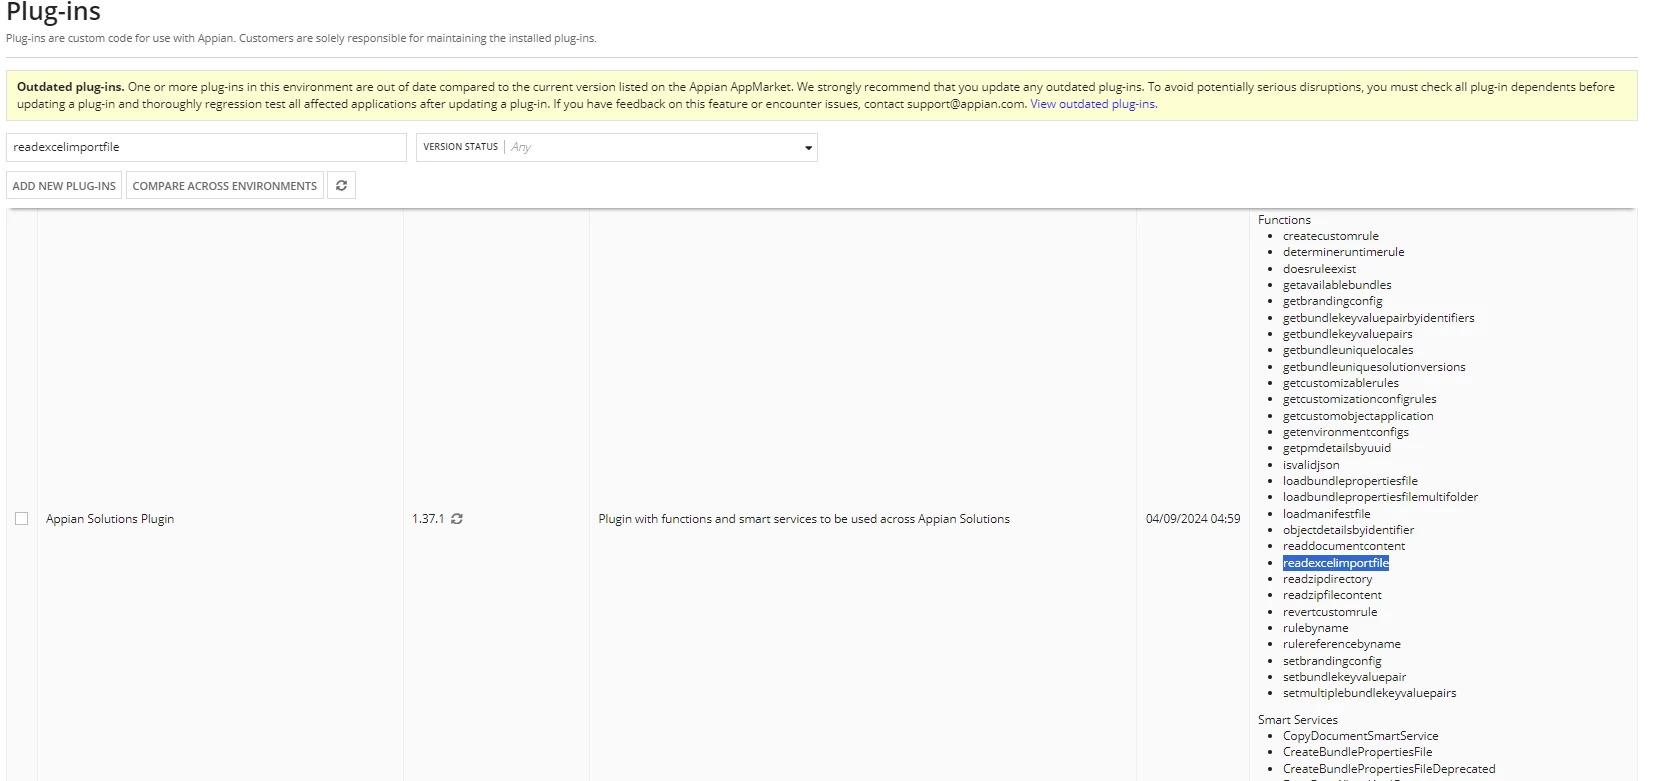
Task: Click the highlighted readexcelimportfile function entry
Action: 1336,563
